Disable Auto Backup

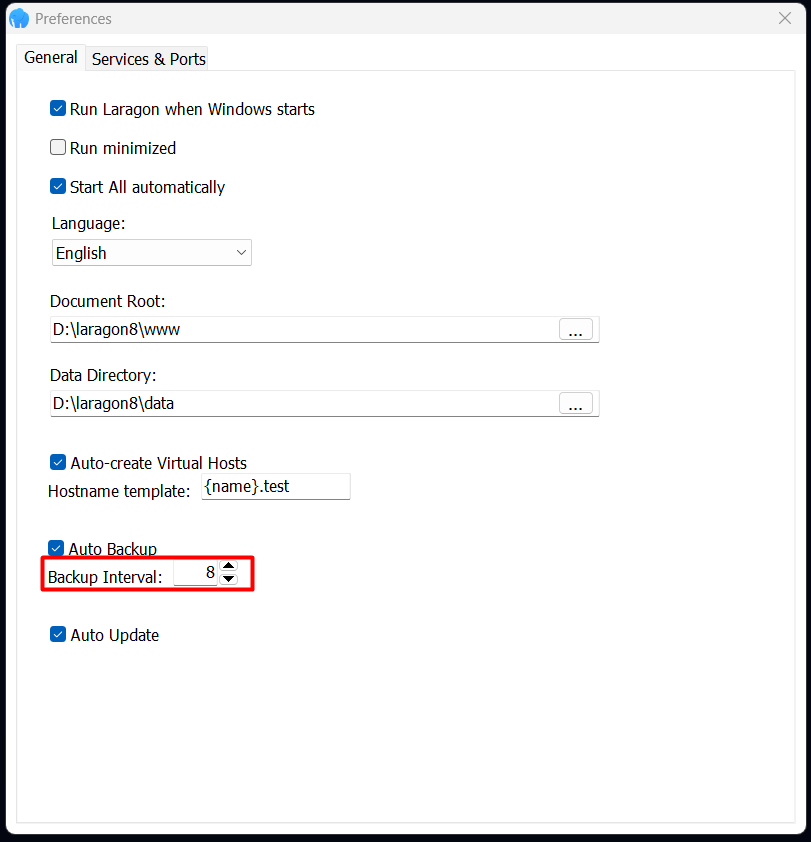pyautogui.click(x=57, y=548)
